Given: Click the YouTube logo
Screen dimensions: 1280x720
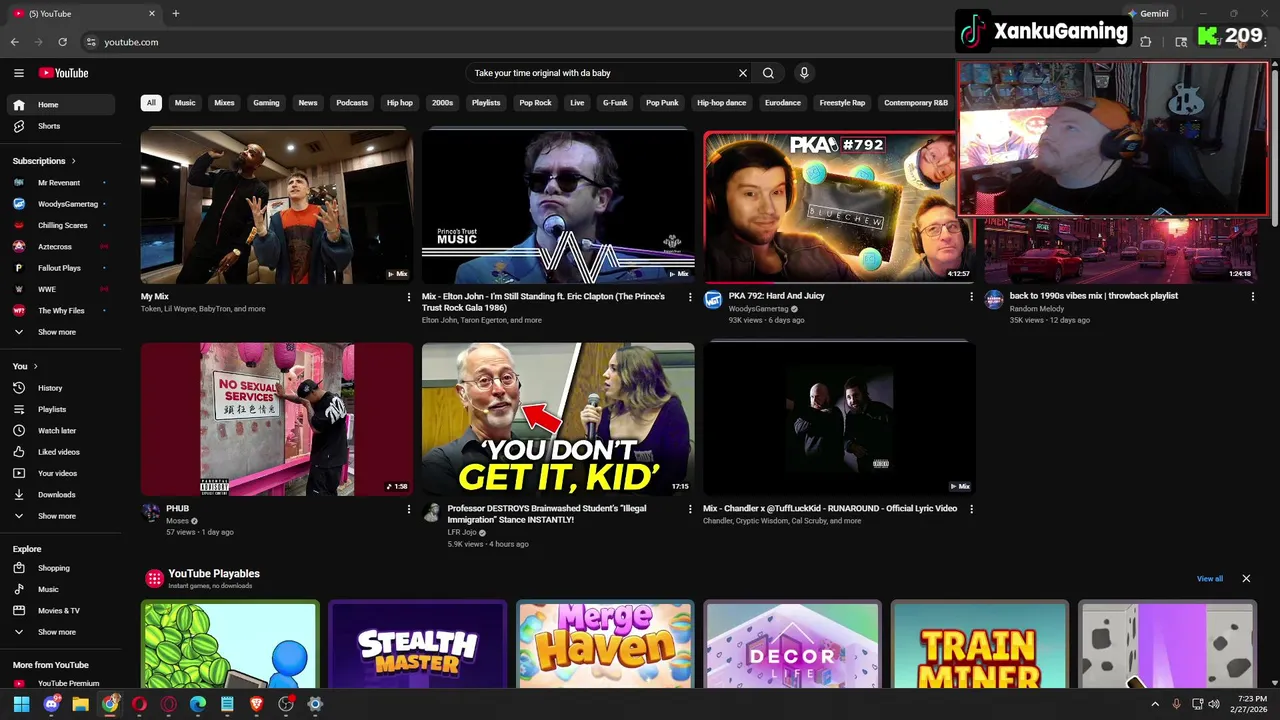Looking at the screenshot, I should [63, 73].
